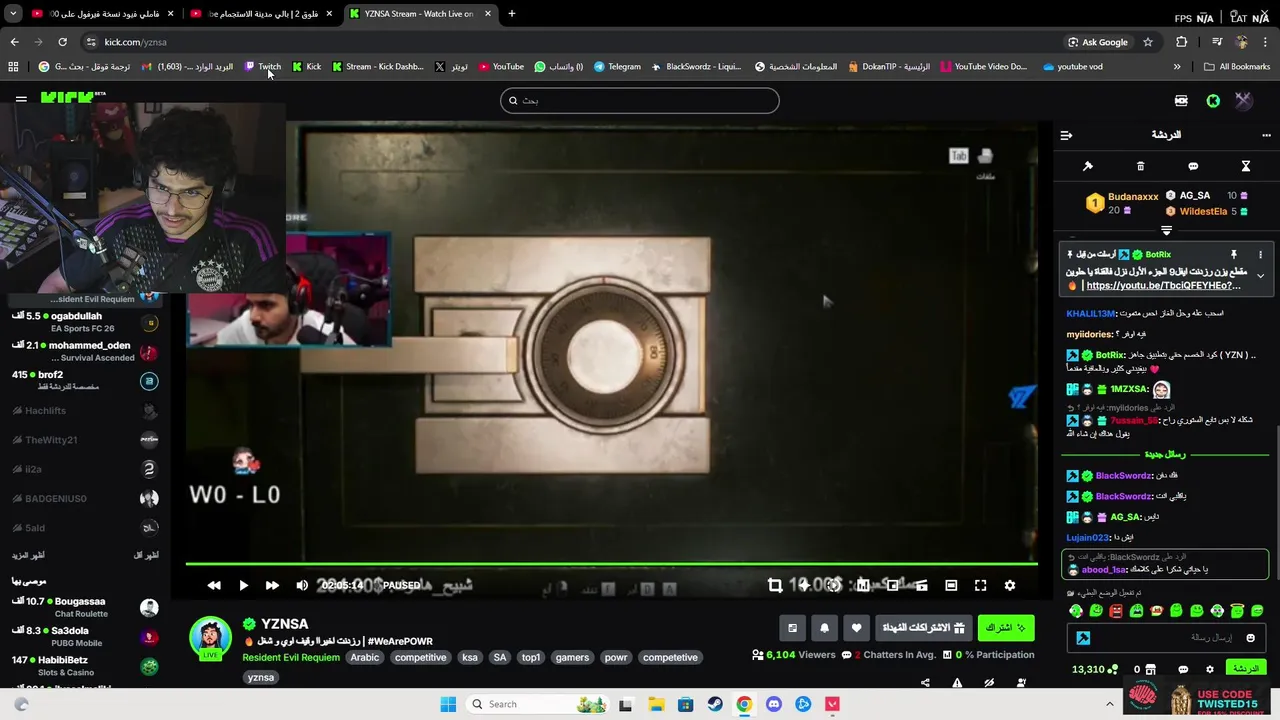1280x720 pixels.
Task: Switch the player to theater mode
Action: (x=951, y=585)
